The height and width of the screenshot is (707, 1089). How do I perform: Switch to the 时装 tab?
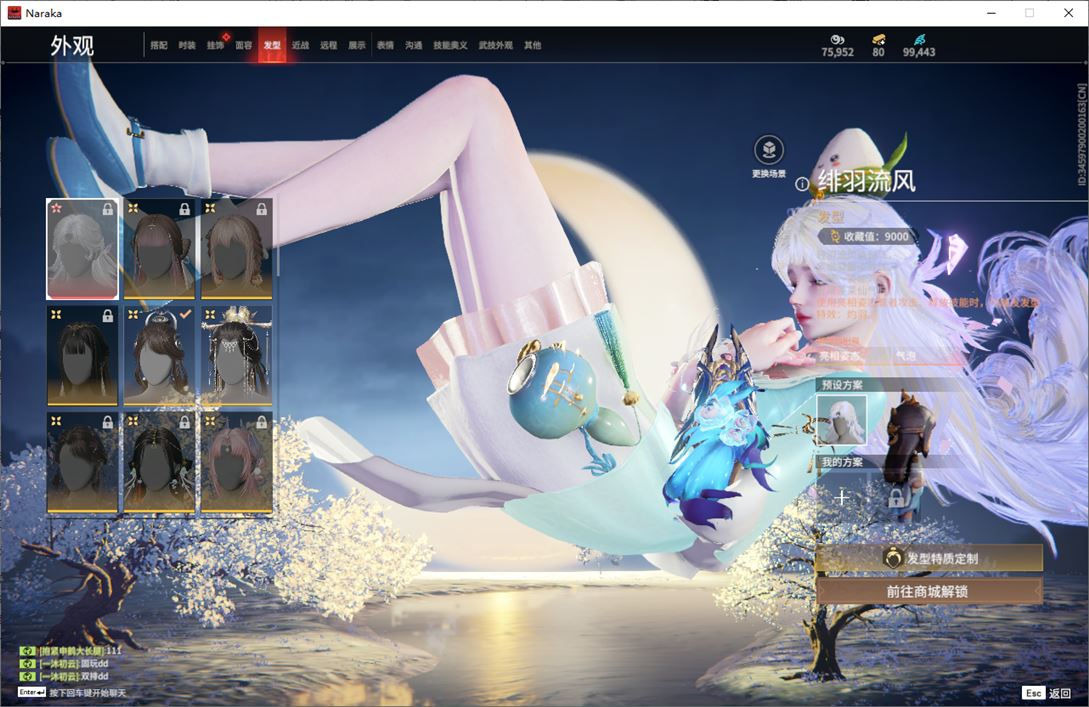187,45
